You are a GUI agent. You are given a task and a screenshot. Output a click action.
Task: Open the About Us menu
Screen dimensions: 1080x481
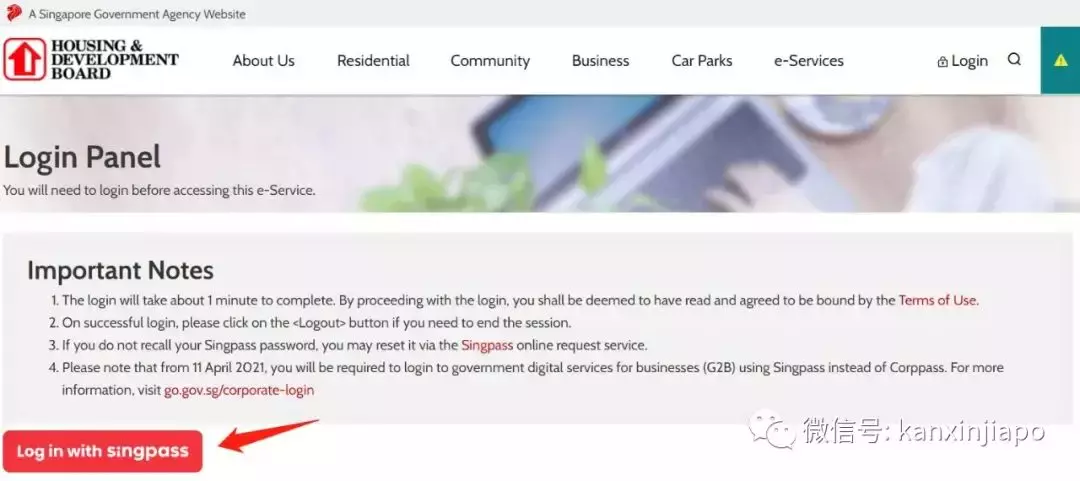tap(263, 61)
